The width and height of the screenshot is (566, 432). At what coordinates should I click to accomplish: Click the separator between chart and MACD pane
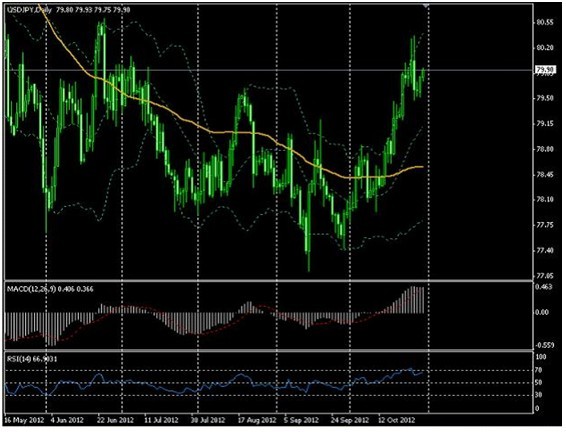[x=269, y=280]
